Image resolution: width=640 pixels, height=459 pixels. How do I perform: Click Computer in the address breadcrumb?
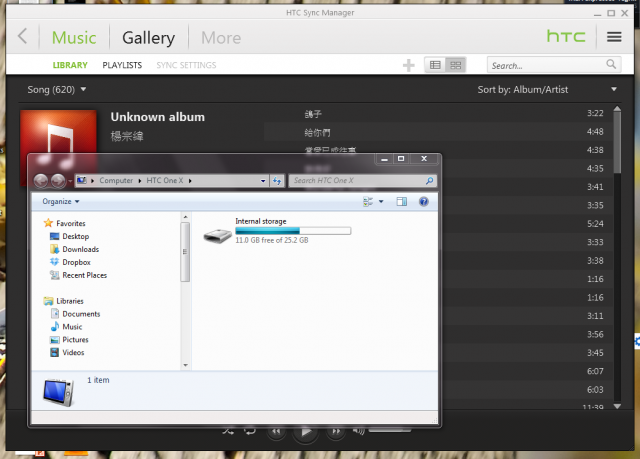click(x=116, y=180)
